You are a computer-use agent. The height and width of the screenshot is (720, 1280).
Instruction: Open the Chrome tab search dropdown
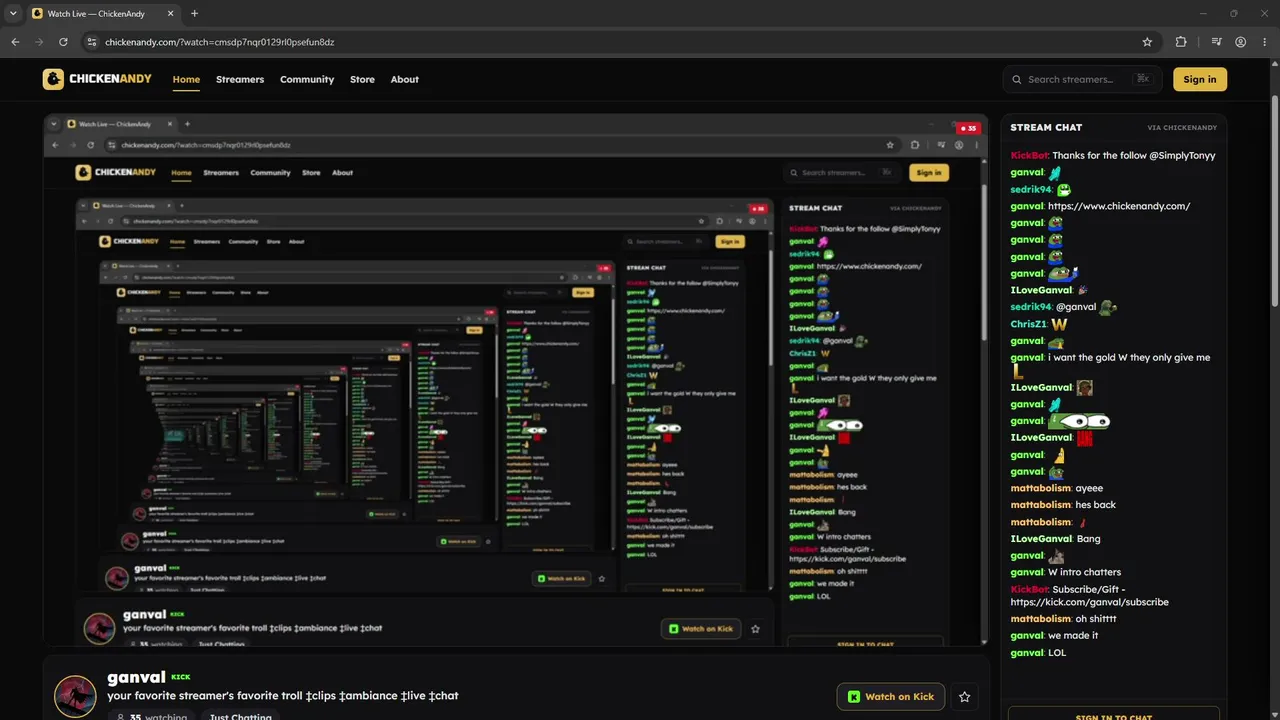[13, 14]
